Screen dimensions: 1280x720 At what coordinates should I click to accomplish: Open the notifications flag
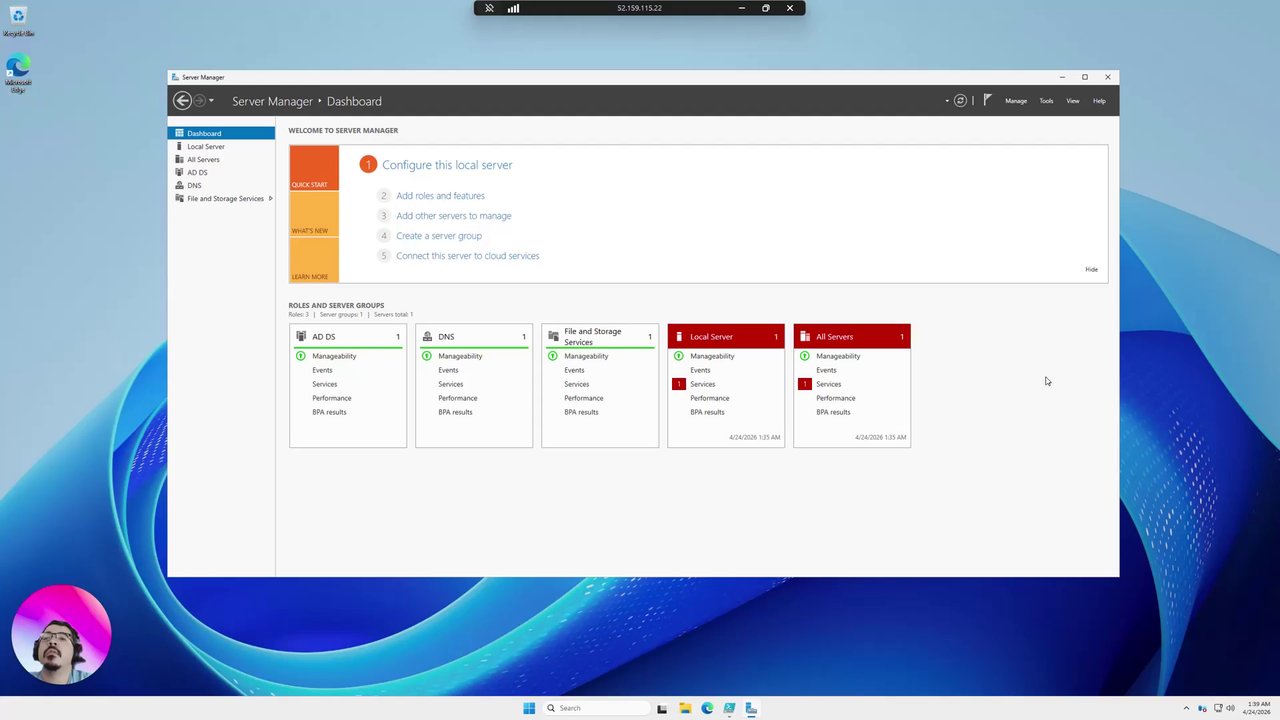tap(988, 101)
